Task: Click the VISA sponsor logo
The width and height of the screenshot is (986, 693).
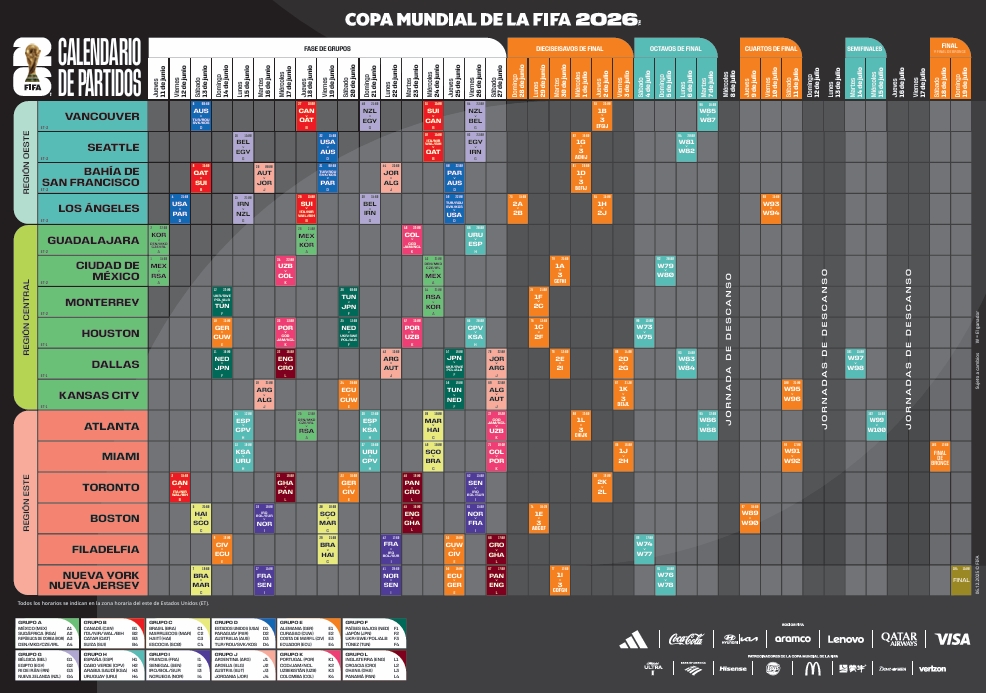Action: [953, 639]
